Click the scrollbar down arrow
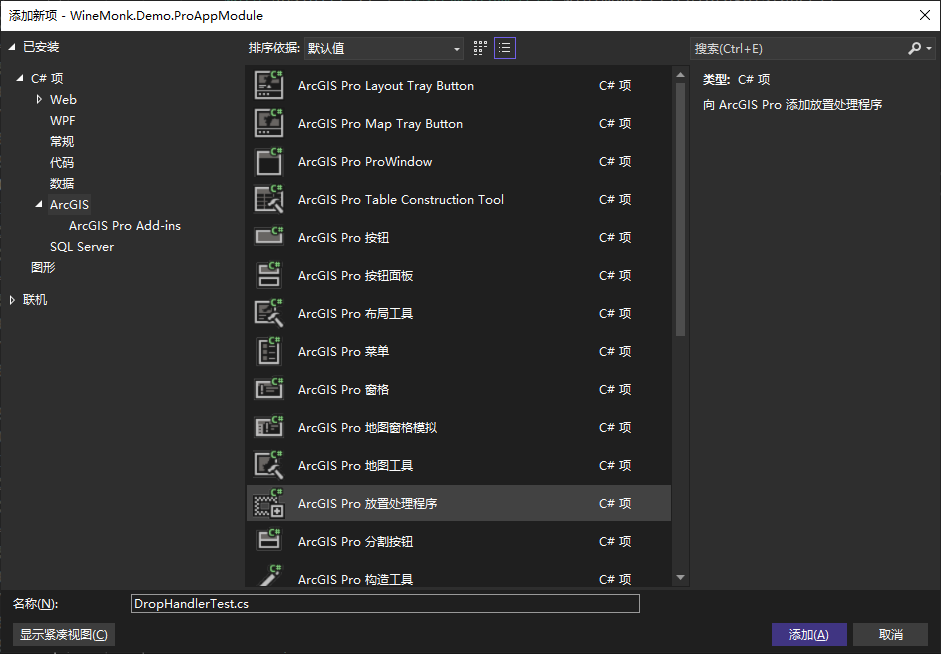 pyautogui.click(x=680, y=578)
